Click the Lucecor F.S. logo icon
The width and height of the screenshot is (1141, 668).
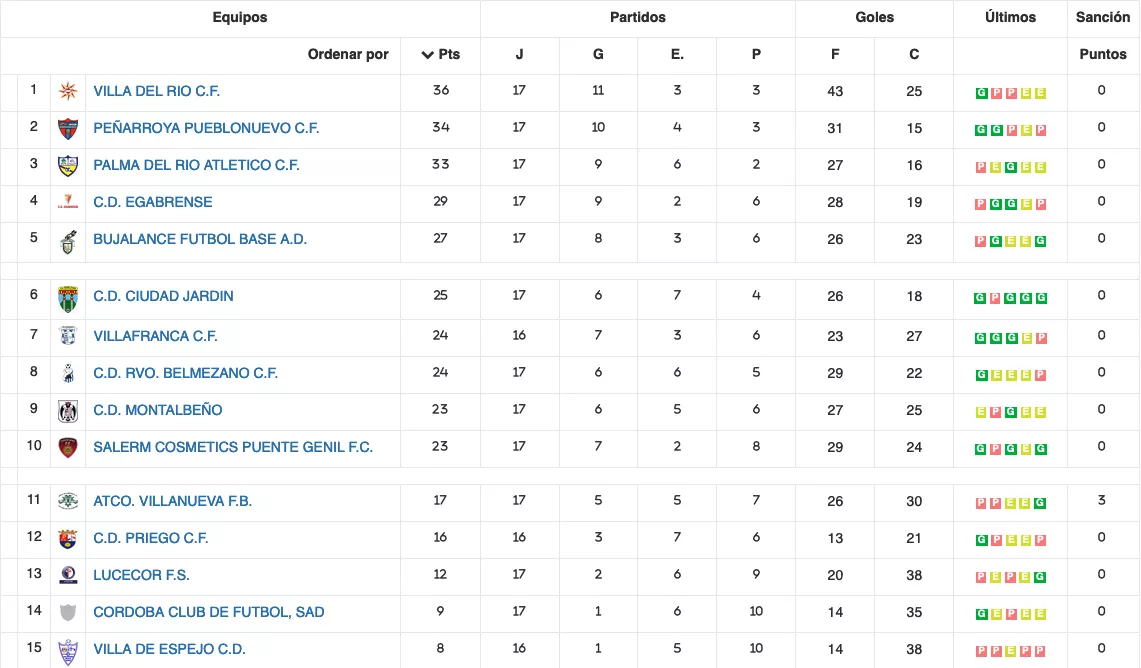68,575
